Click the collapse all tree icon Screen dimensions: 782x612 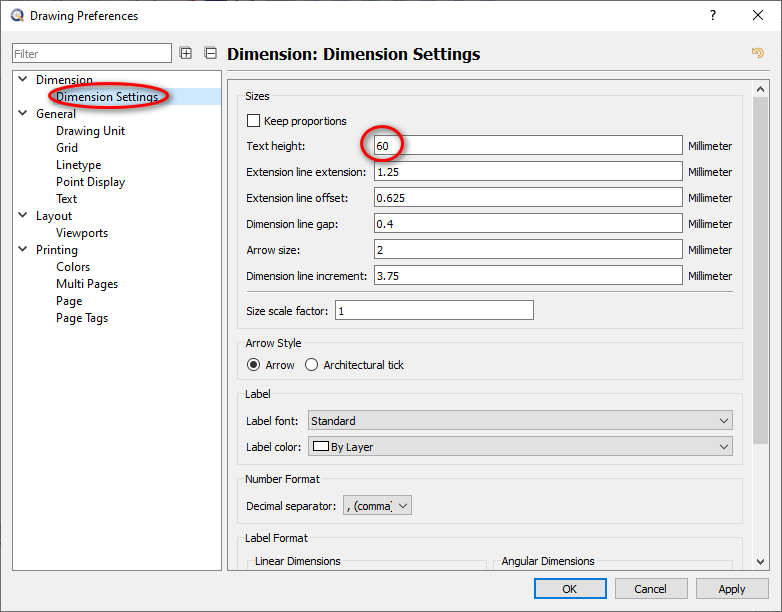coord(210,53)
